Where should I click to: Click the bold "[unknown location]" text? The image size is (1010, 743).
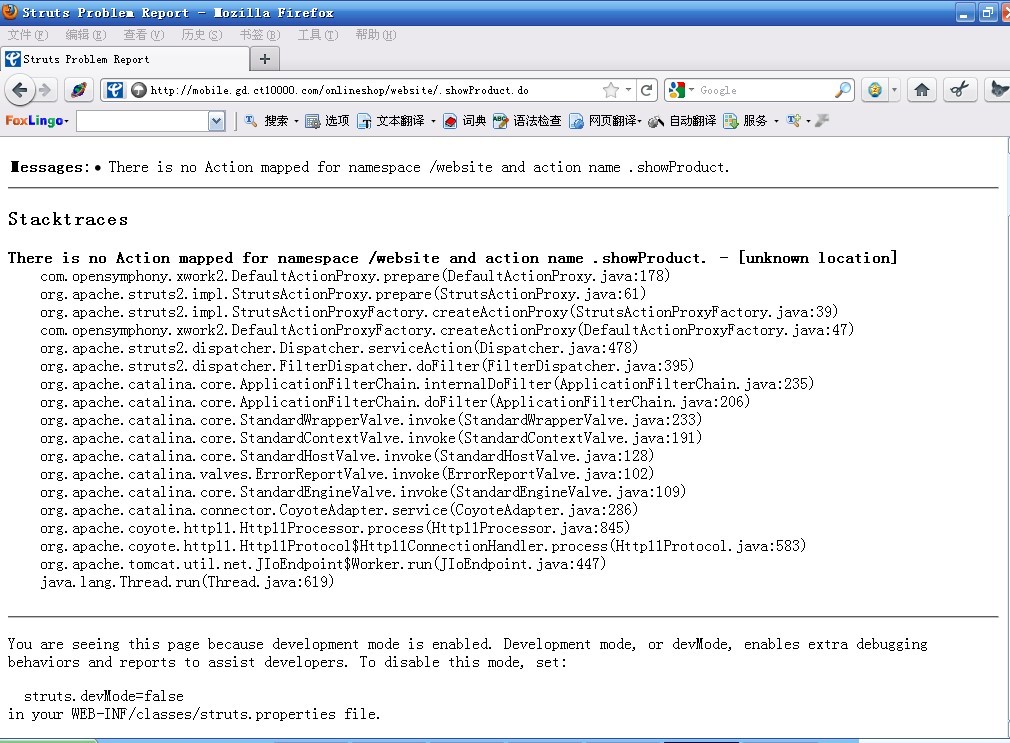[x=817, y=258]
